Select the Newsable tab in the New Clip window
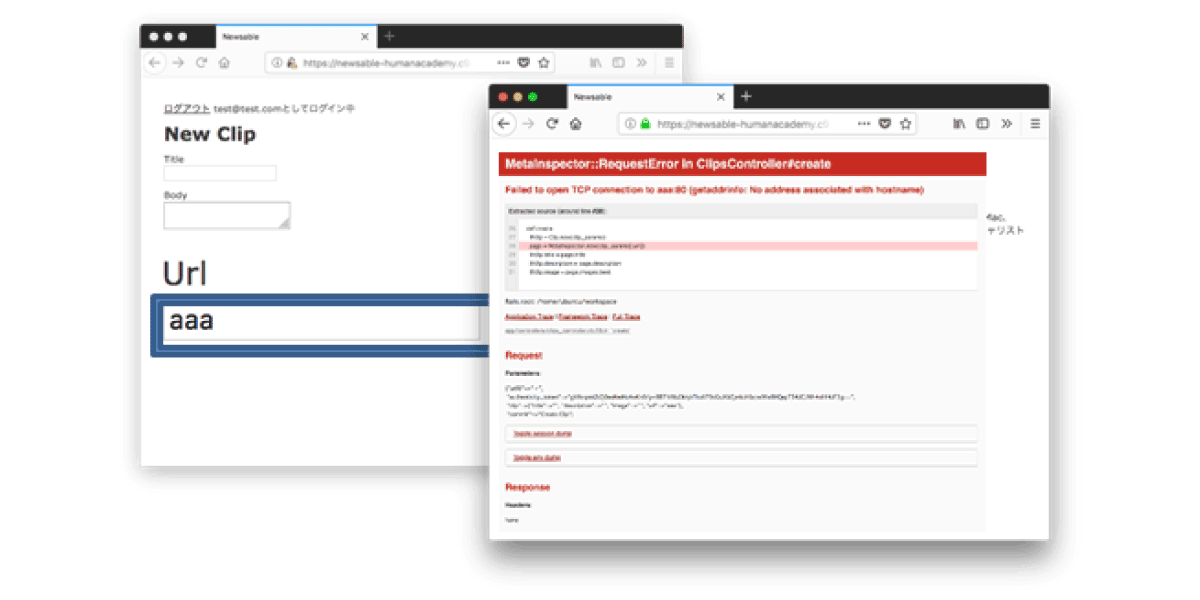This screenshot has width=1200, height=600. [296, 37]
